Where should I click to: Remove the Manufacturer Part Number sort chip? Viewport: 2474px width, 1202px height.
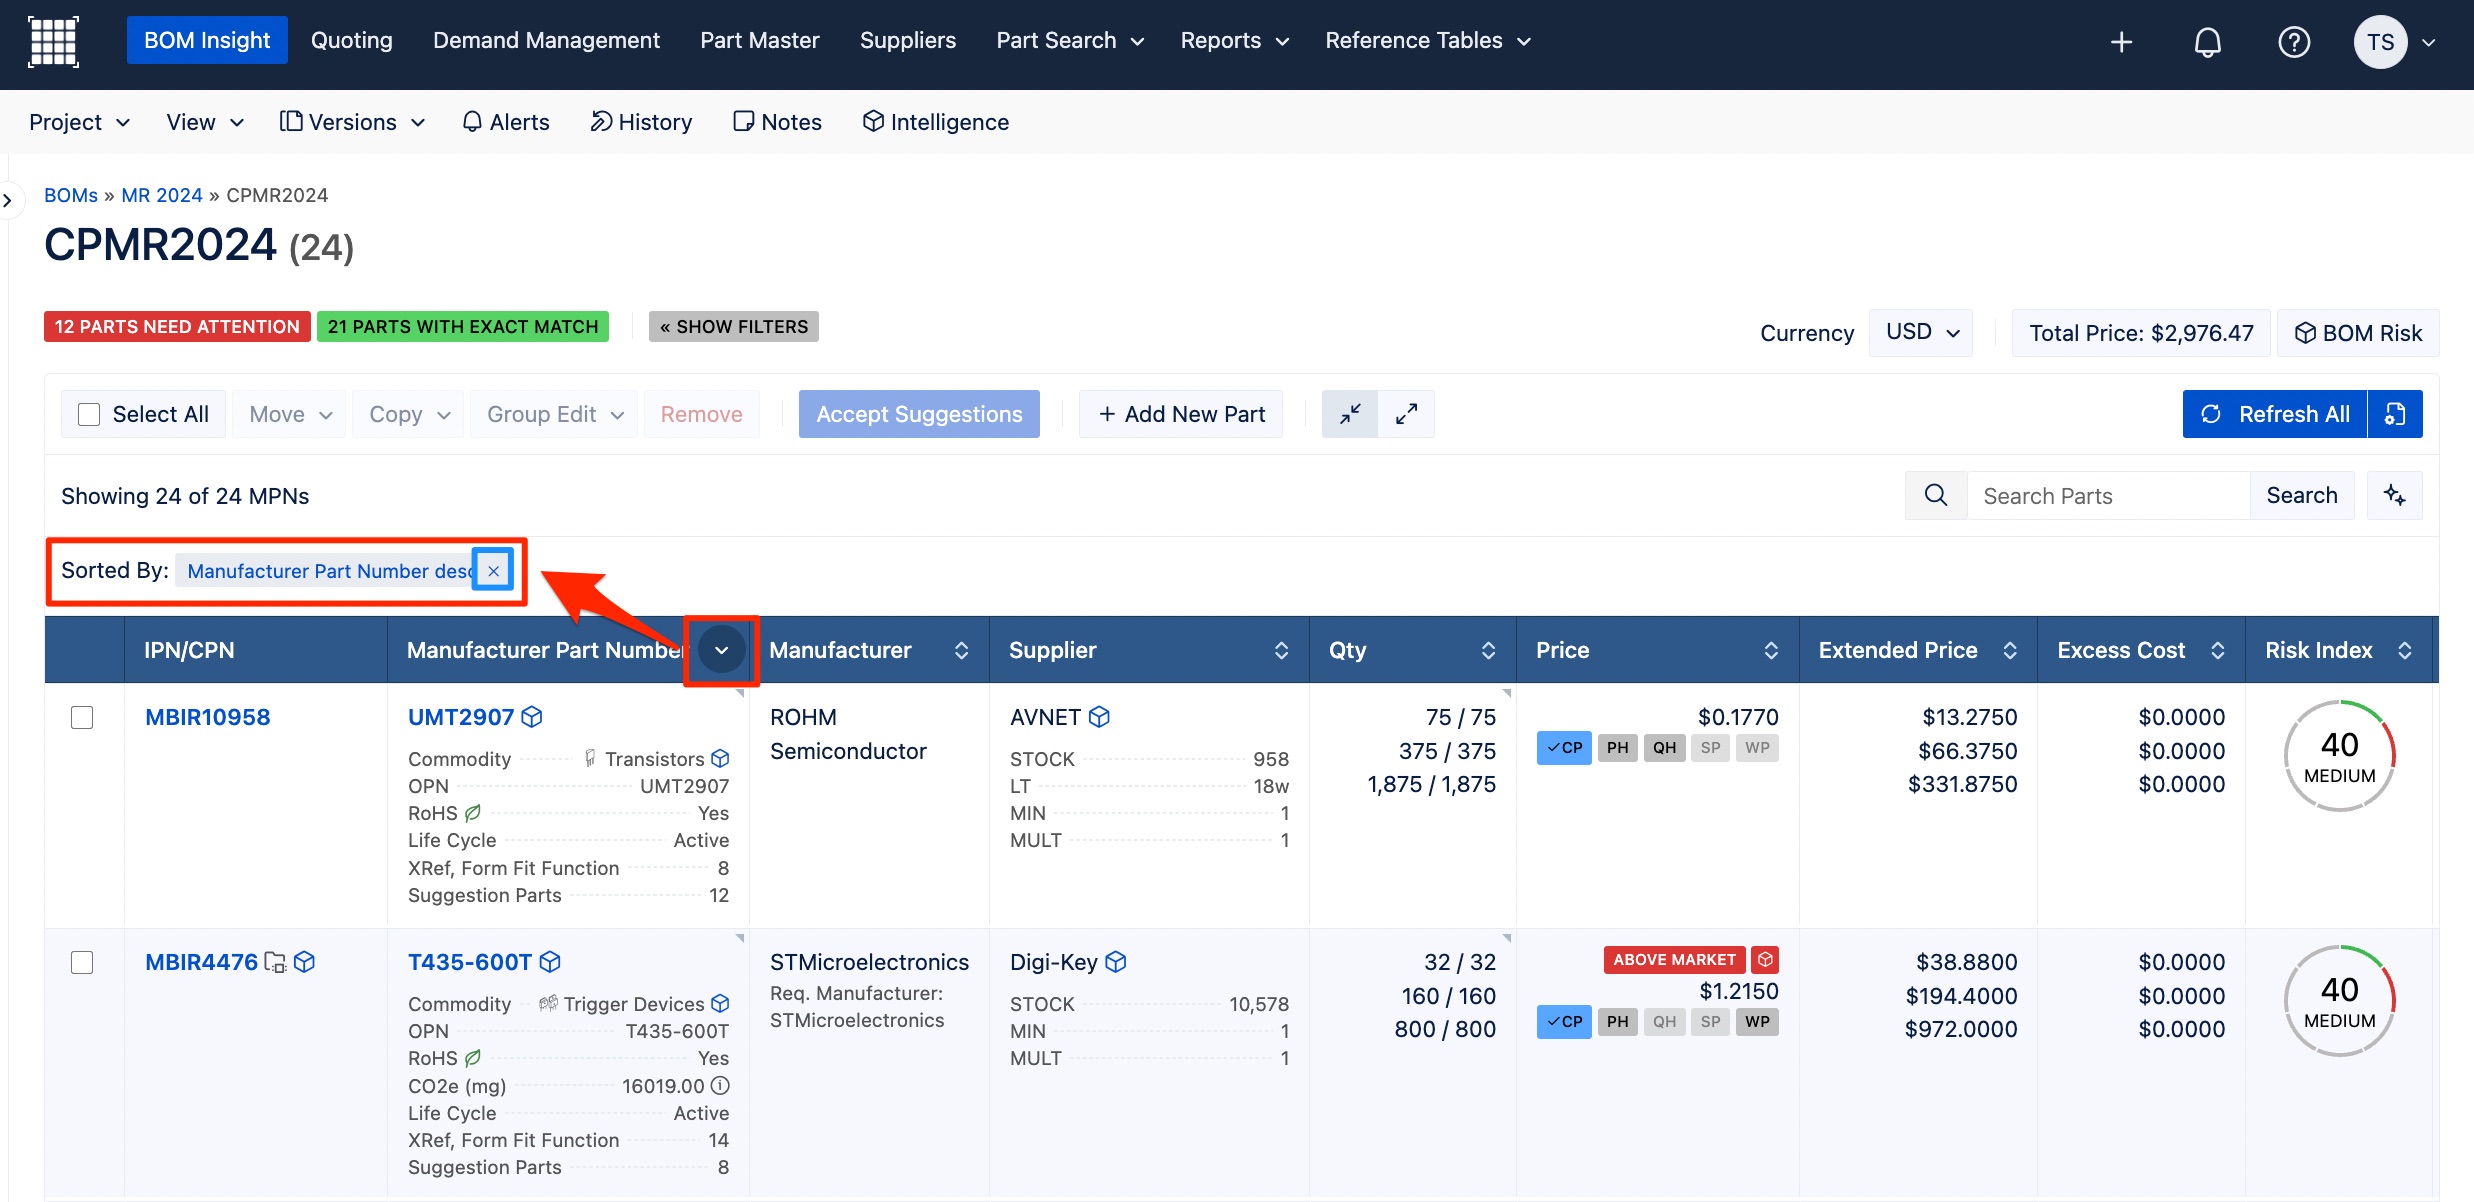tap(493, 571)
